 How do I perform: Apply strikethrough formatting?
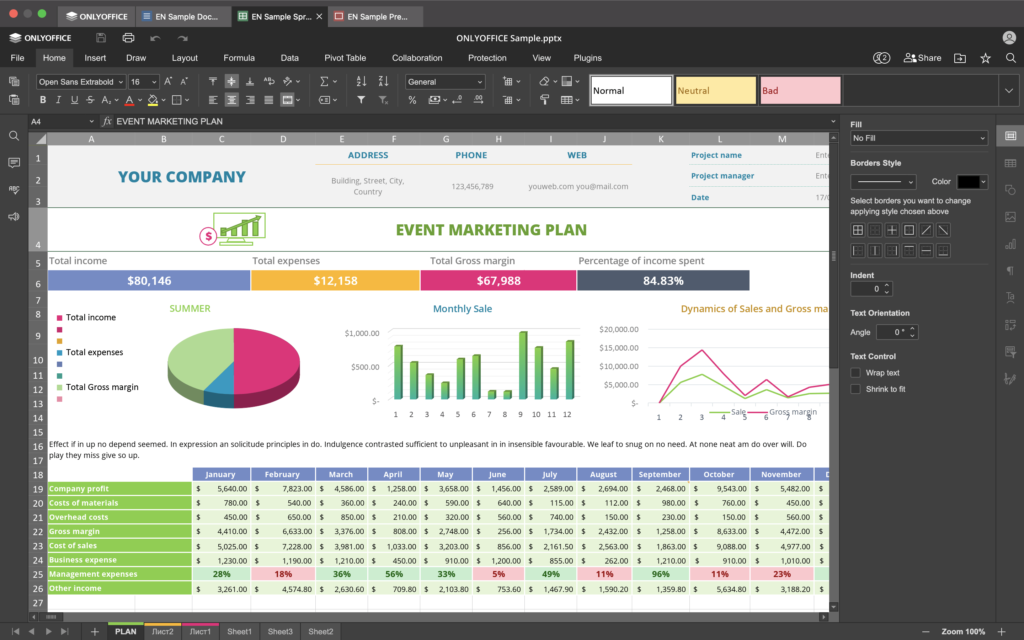(x=89, y=100)
